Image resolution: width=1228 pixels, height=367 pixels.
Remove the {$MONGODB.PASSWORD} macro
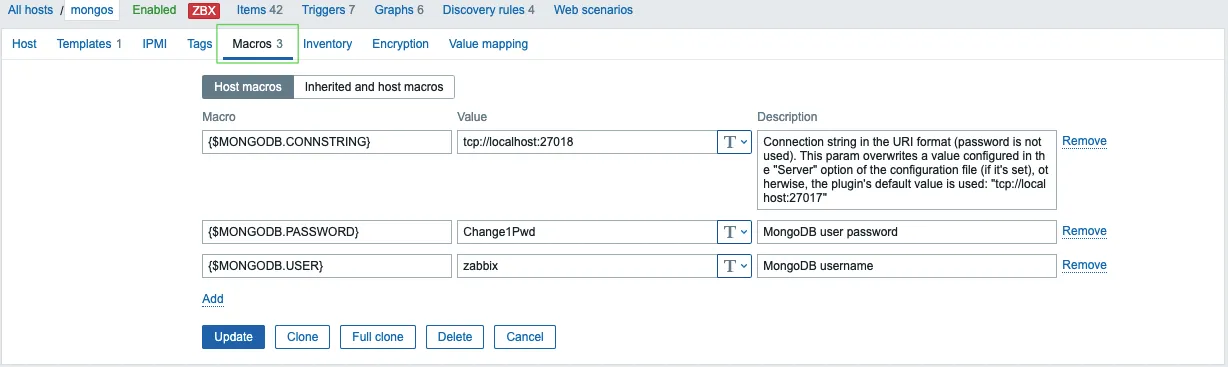(x=1084, y=231)
